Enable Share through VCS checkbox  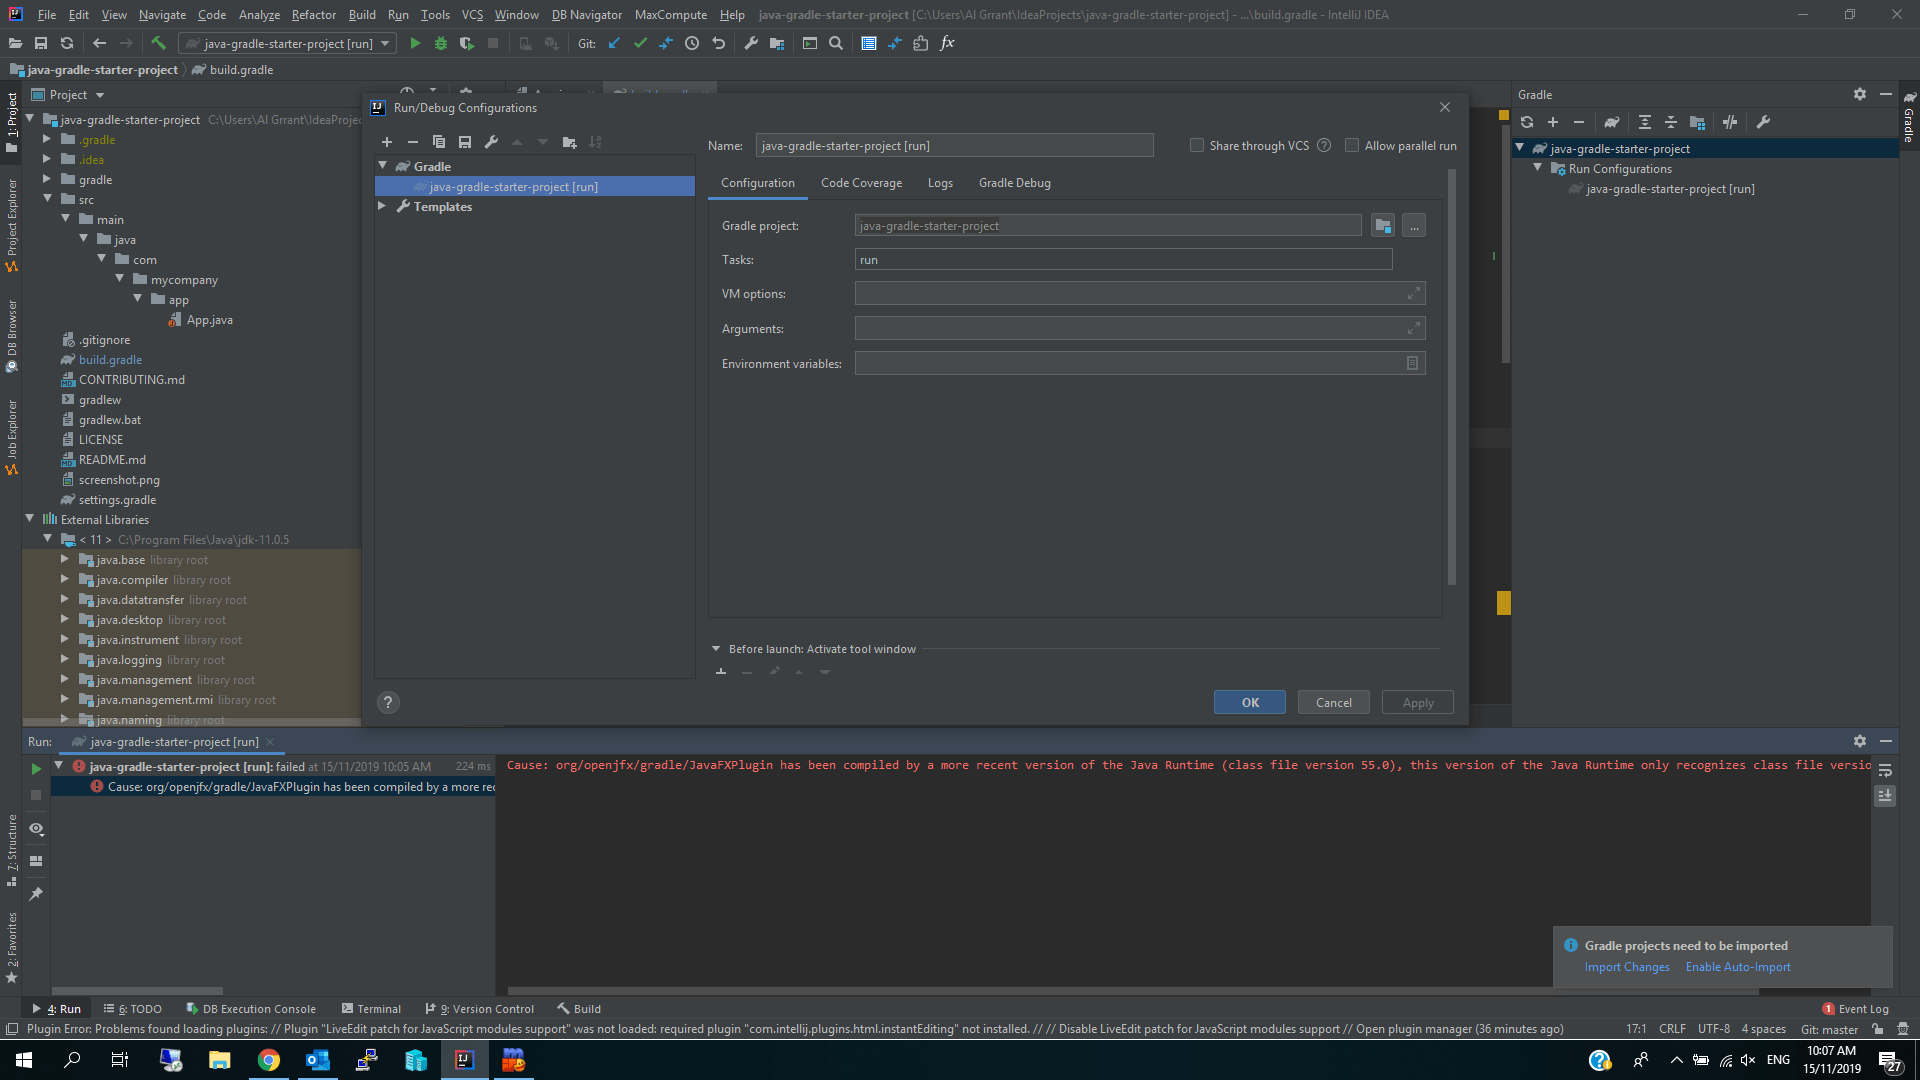click(1196, 146)
